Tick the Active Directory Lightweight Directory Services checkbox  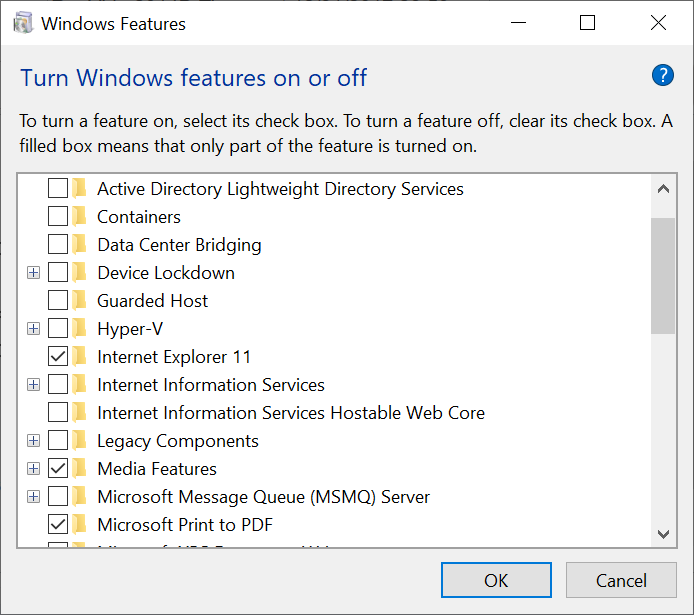(x=58, y=189)
